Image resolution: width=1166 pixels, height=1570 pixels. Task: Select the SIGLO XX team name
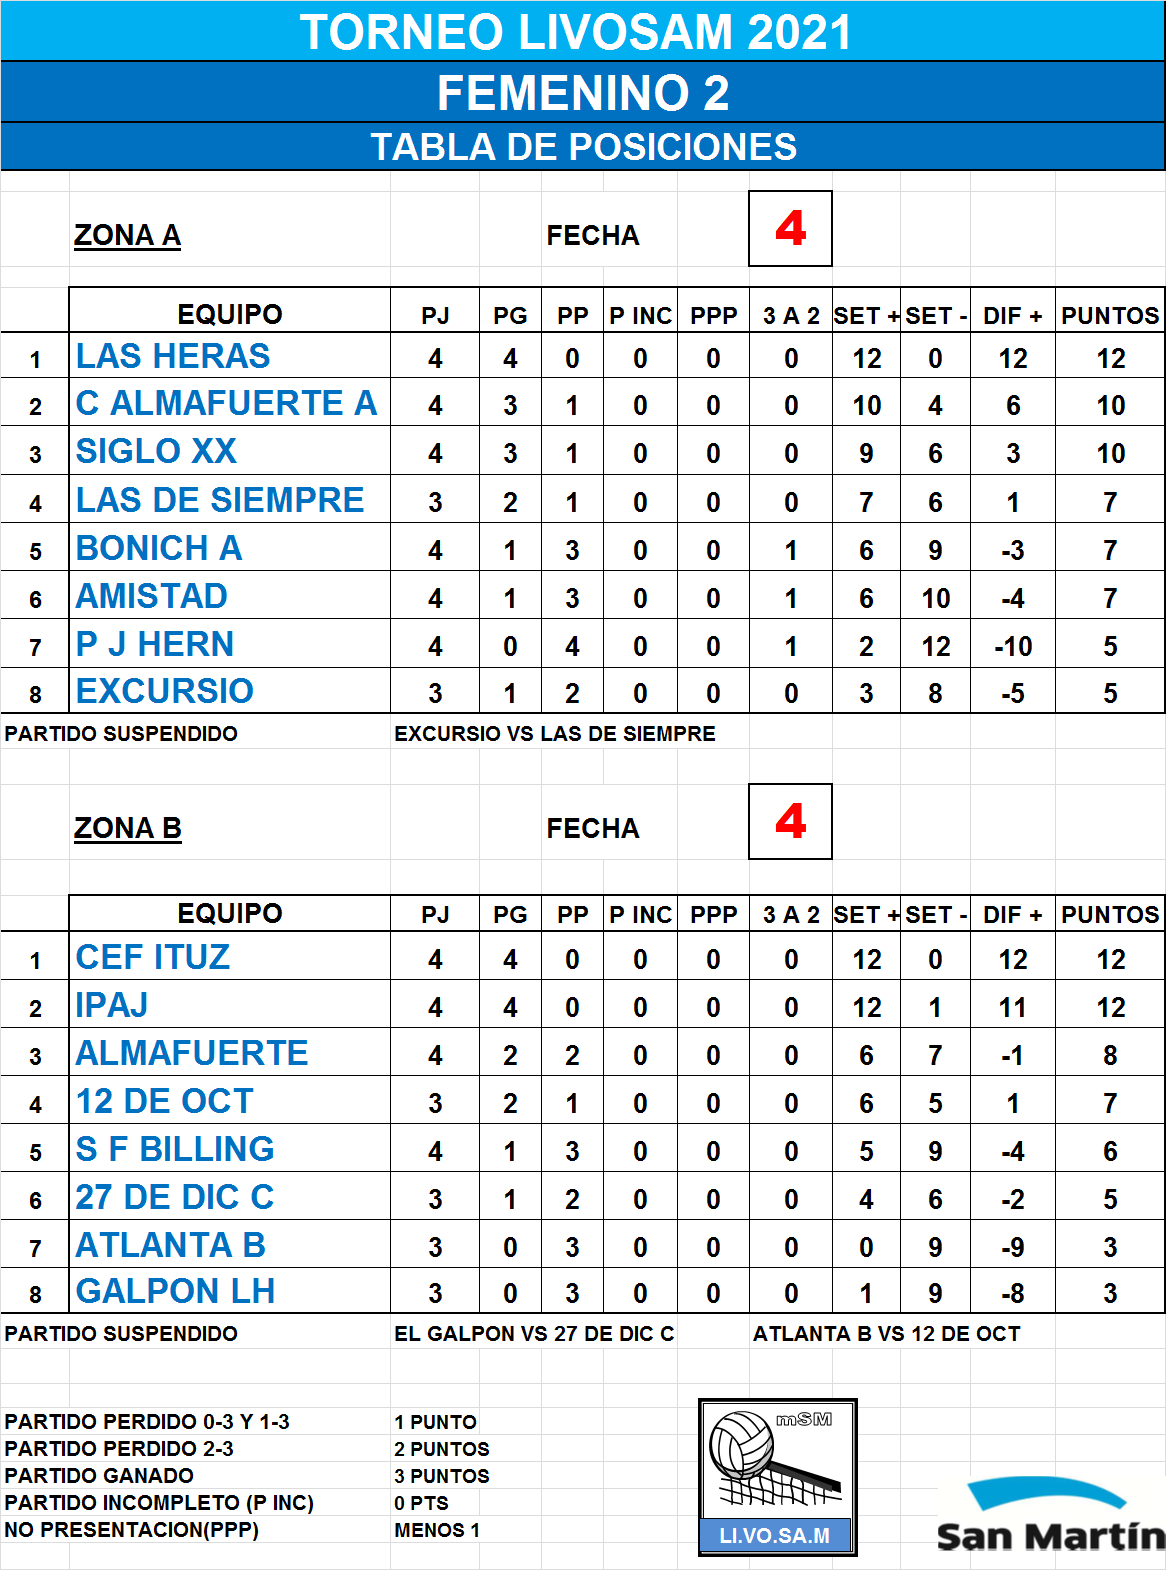point(156,451)
